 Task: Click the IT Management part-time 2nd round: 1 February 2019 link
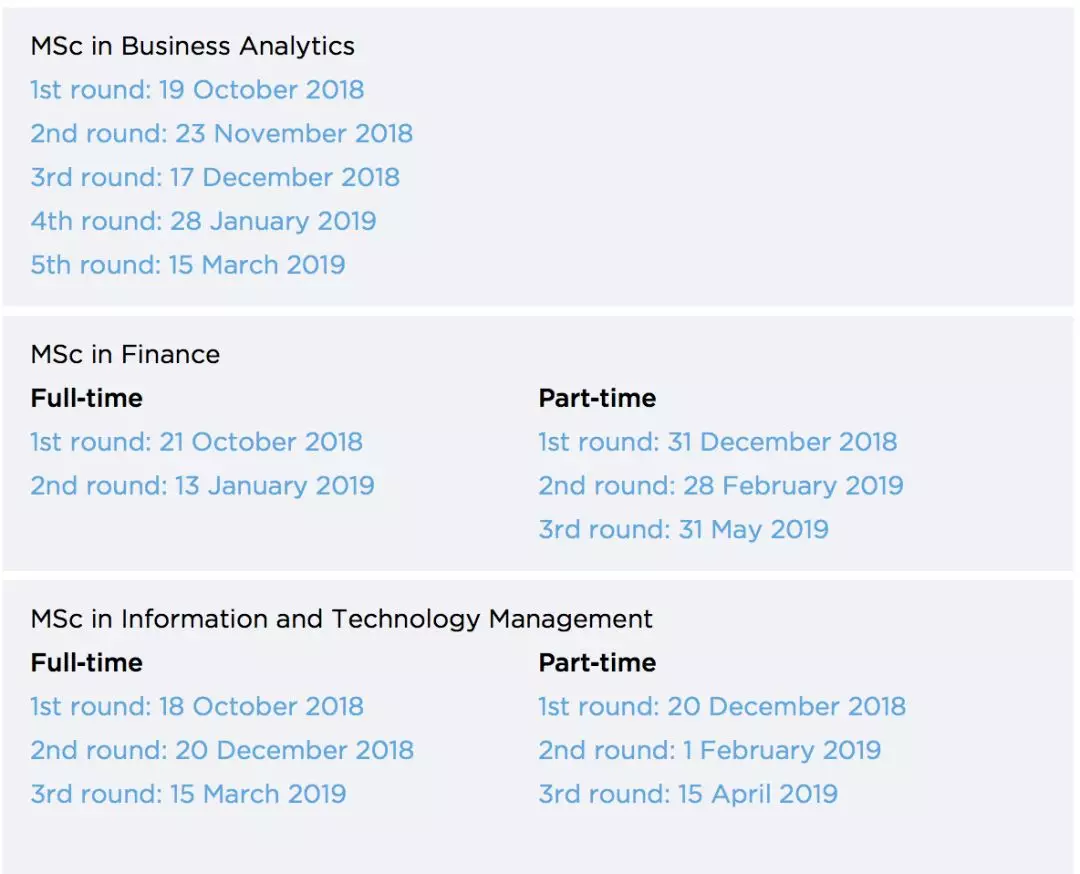(709, 751)
